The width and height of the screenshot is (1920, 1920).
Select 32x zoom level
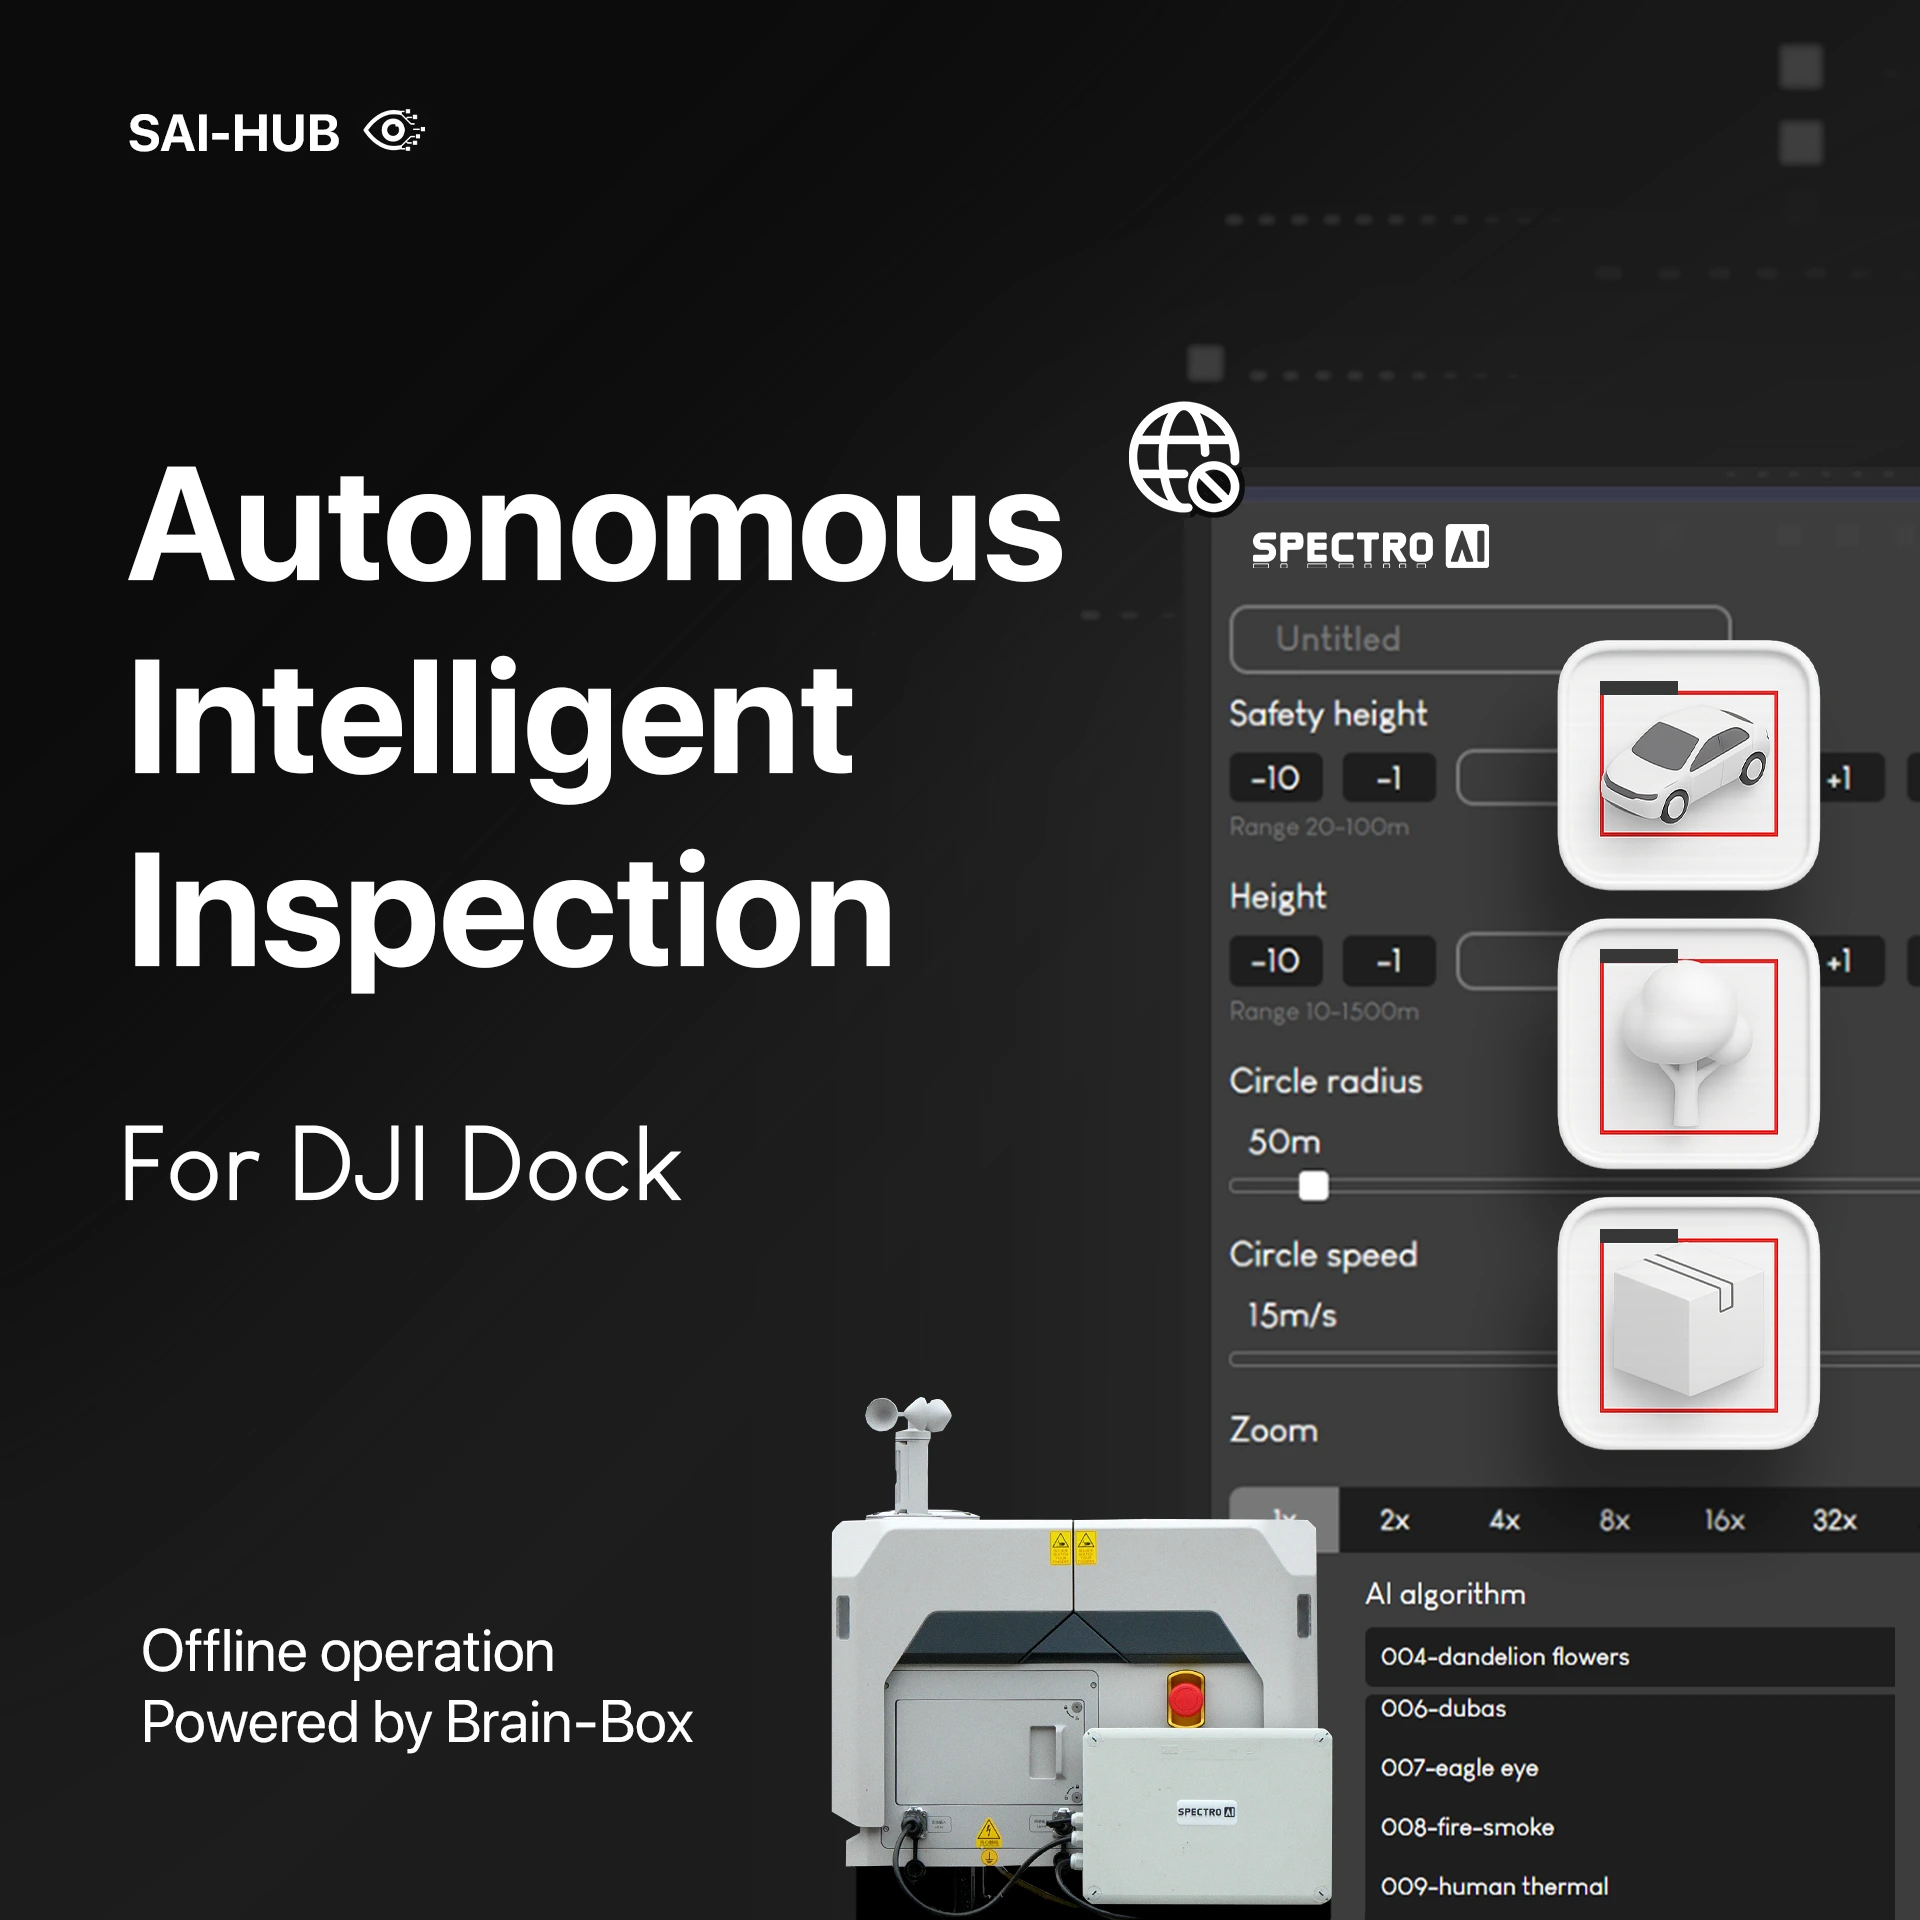point(1834,1520)
